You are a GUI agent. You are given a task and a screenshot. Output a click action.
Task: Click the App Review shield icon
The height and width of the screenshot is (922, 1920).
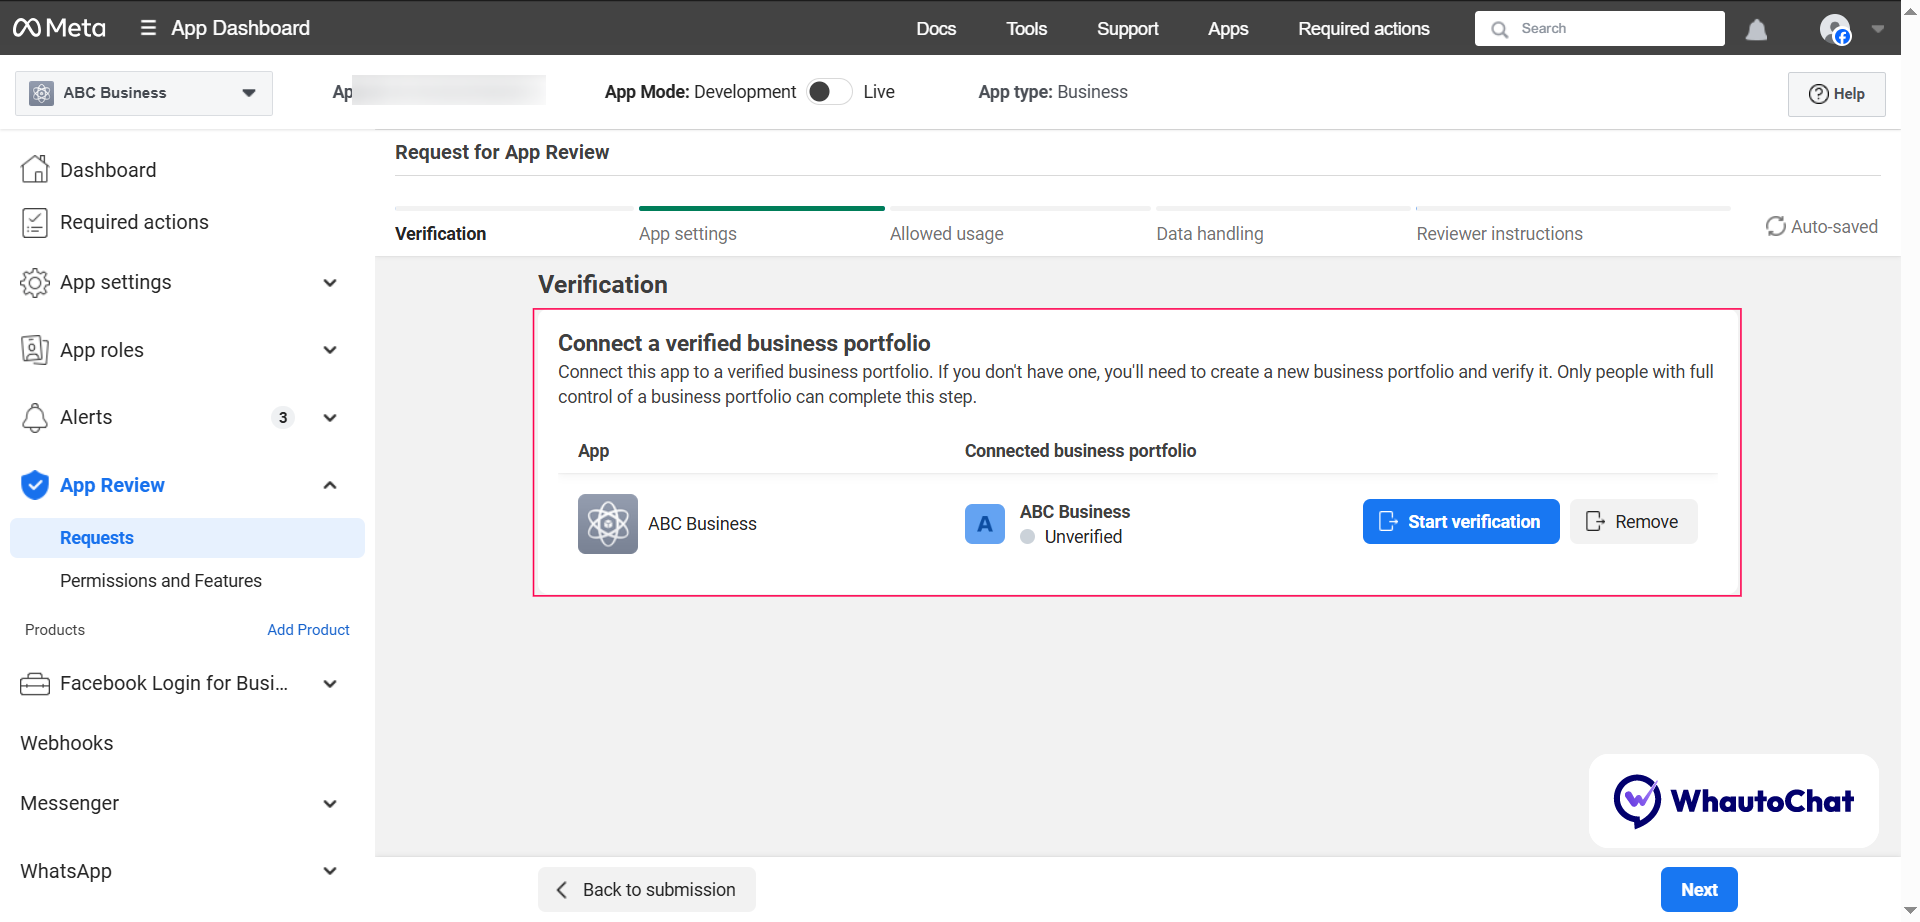[x=35, y=485]
